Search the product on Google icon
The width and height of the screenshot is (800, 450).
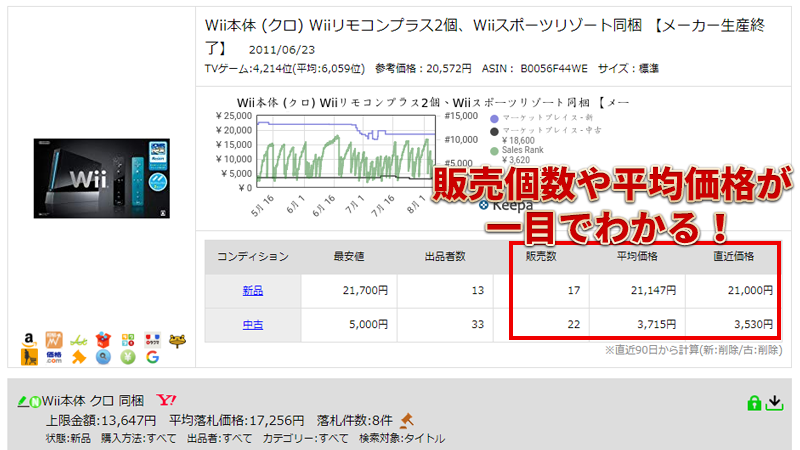pos(153,357)
